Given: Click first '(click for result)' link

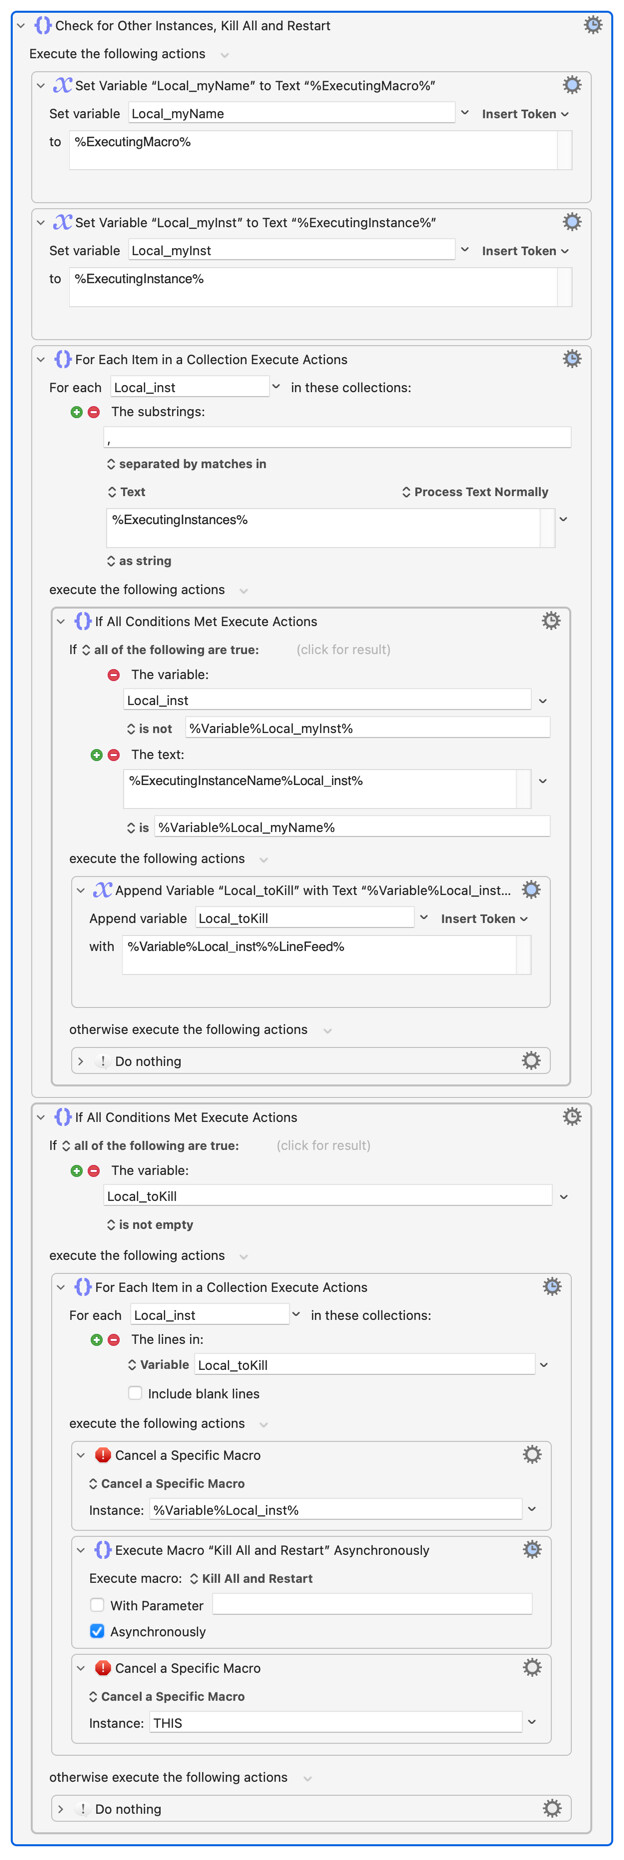Looking at the screenshot, I should [x=343, y=650].
